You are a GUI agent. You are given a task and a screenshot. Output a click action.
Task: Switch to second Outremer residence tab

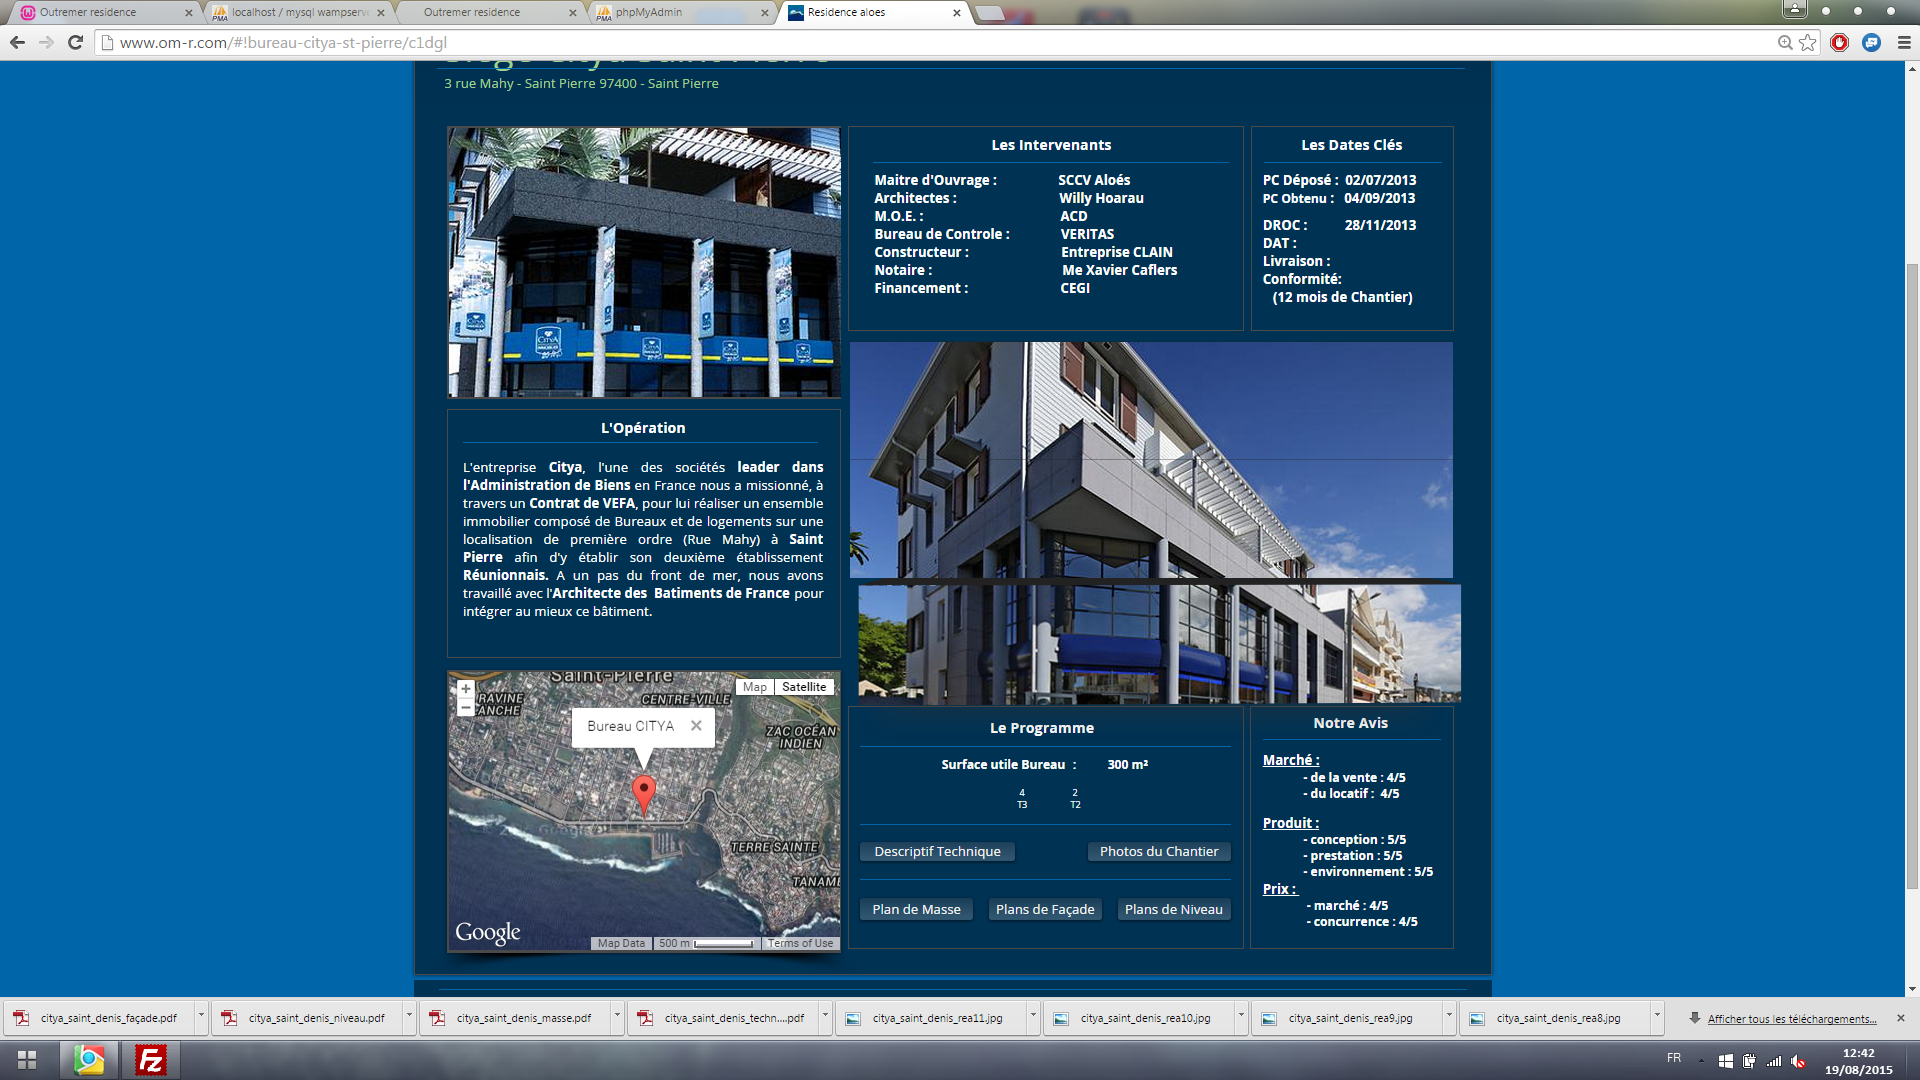coord(490,13)
